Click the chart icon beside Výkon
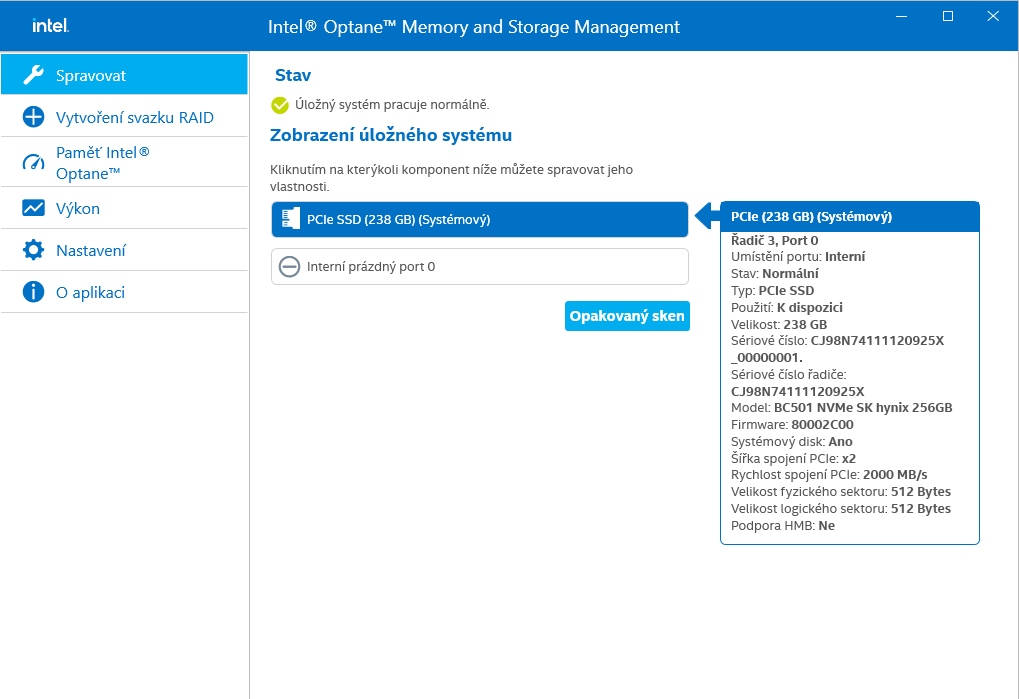1019x699 pixels. (33, 208)
